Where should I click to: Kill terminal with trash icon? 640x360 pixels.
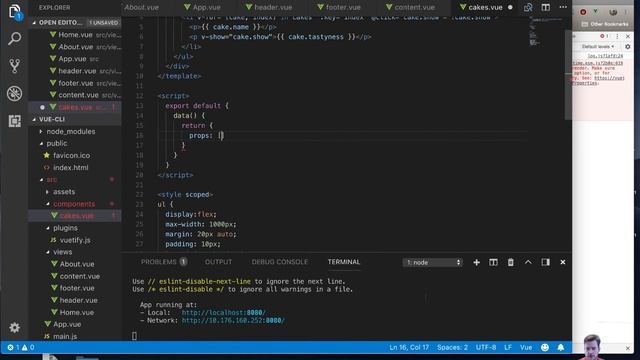click(x=511, y=262)
